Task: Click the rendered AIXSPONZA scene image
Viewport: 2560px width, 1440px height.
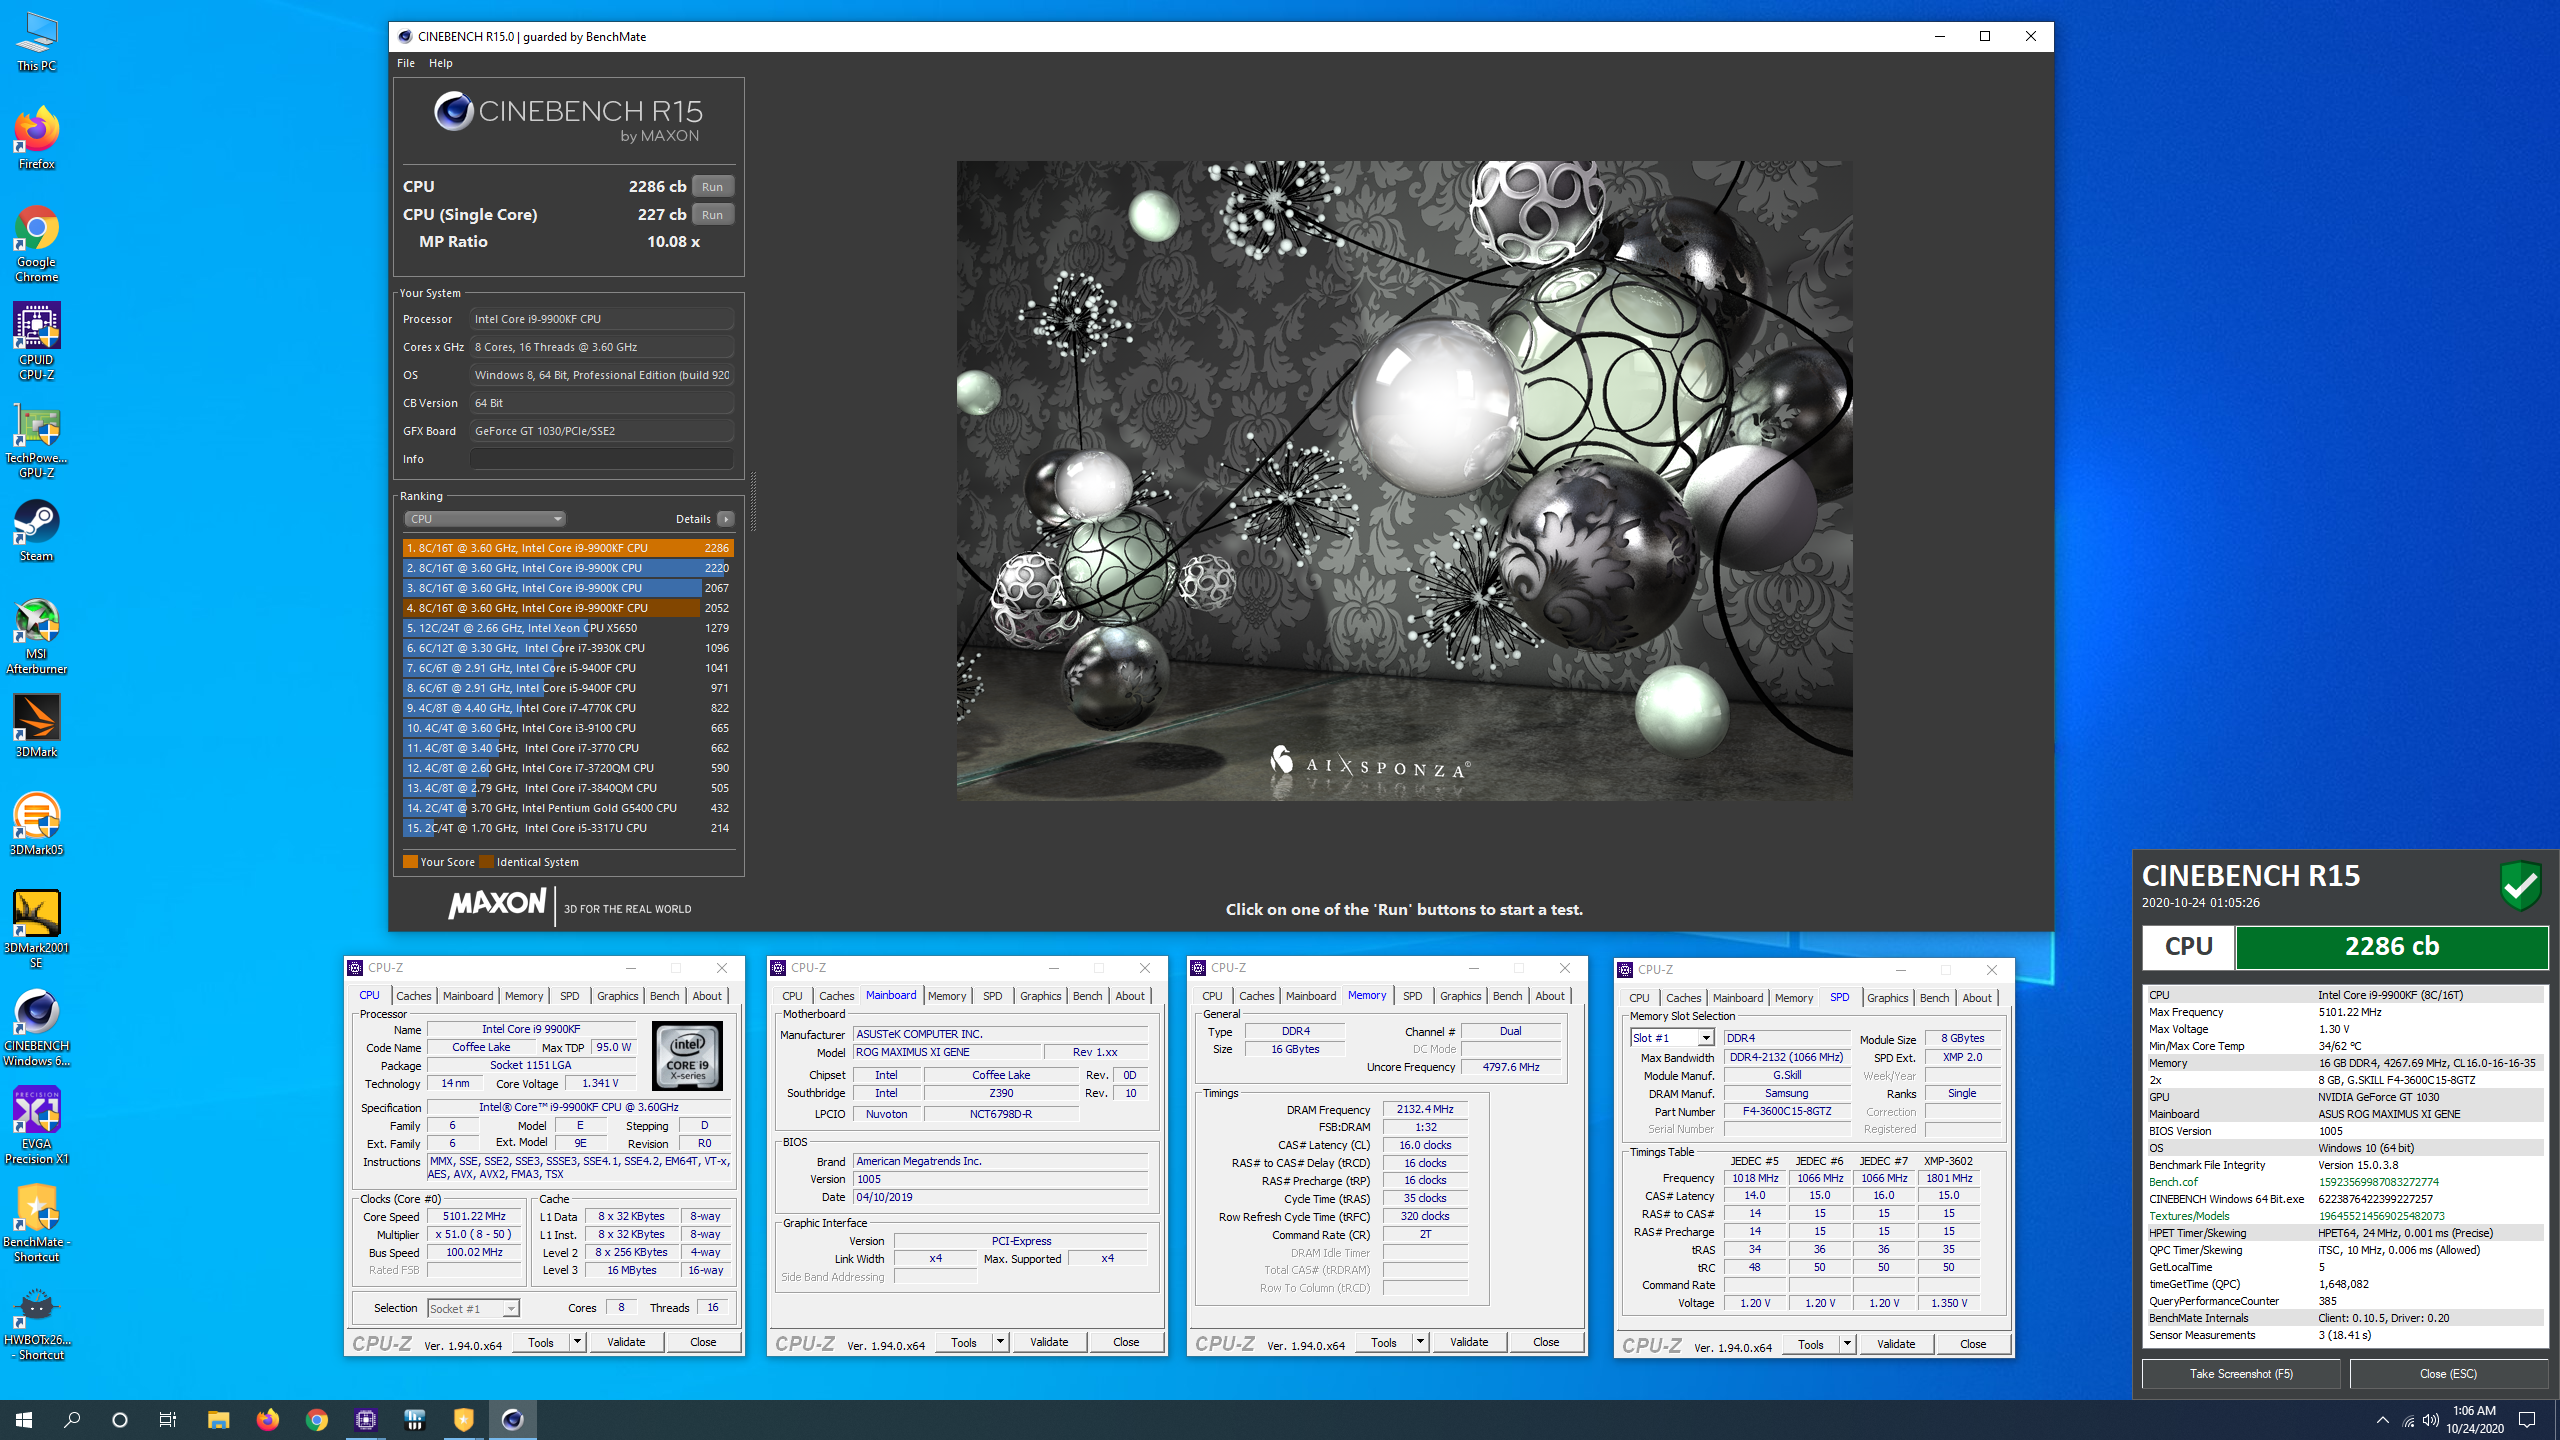Action: coord(1404,480)
